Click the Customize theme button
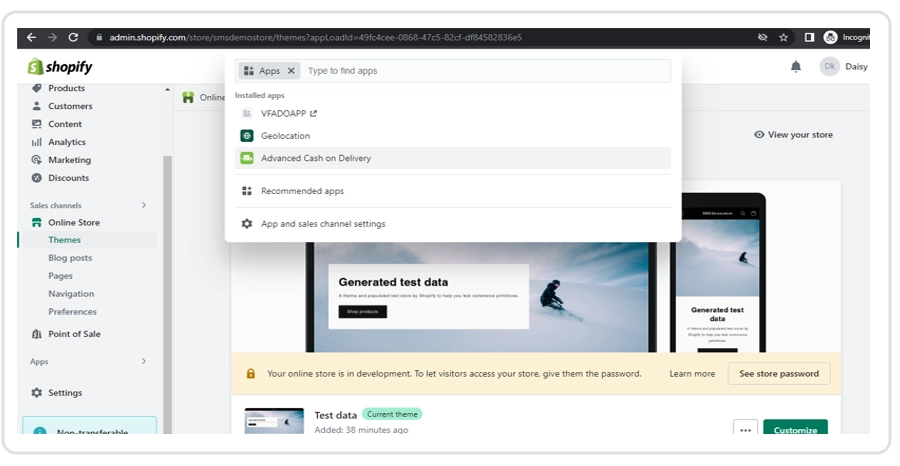 pos(795,430)
